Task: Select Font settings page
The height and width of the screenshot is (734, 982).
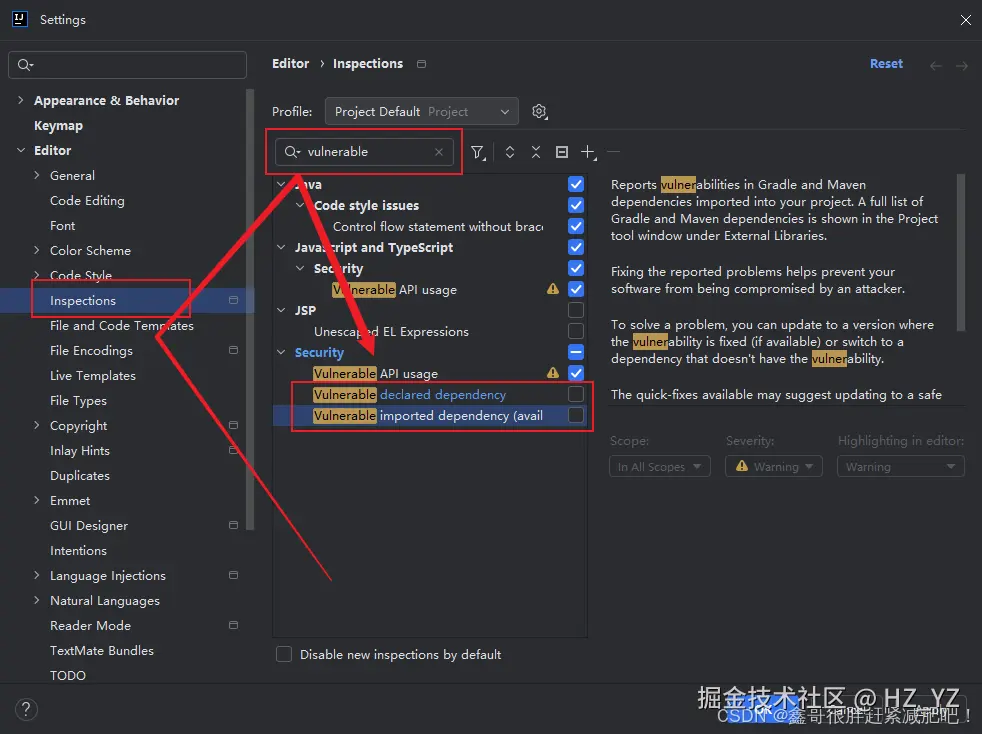Action: 62,225
